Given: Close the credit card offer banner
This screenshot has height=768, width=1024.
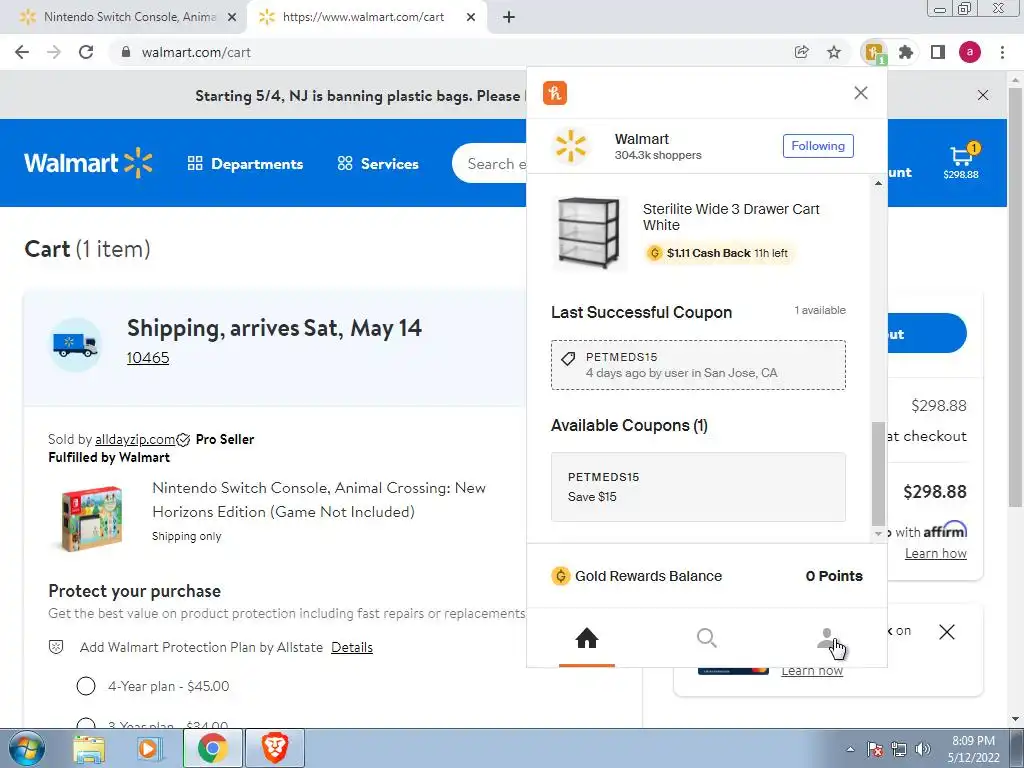Looking at the screenshot, I should [x=946, y=632].
